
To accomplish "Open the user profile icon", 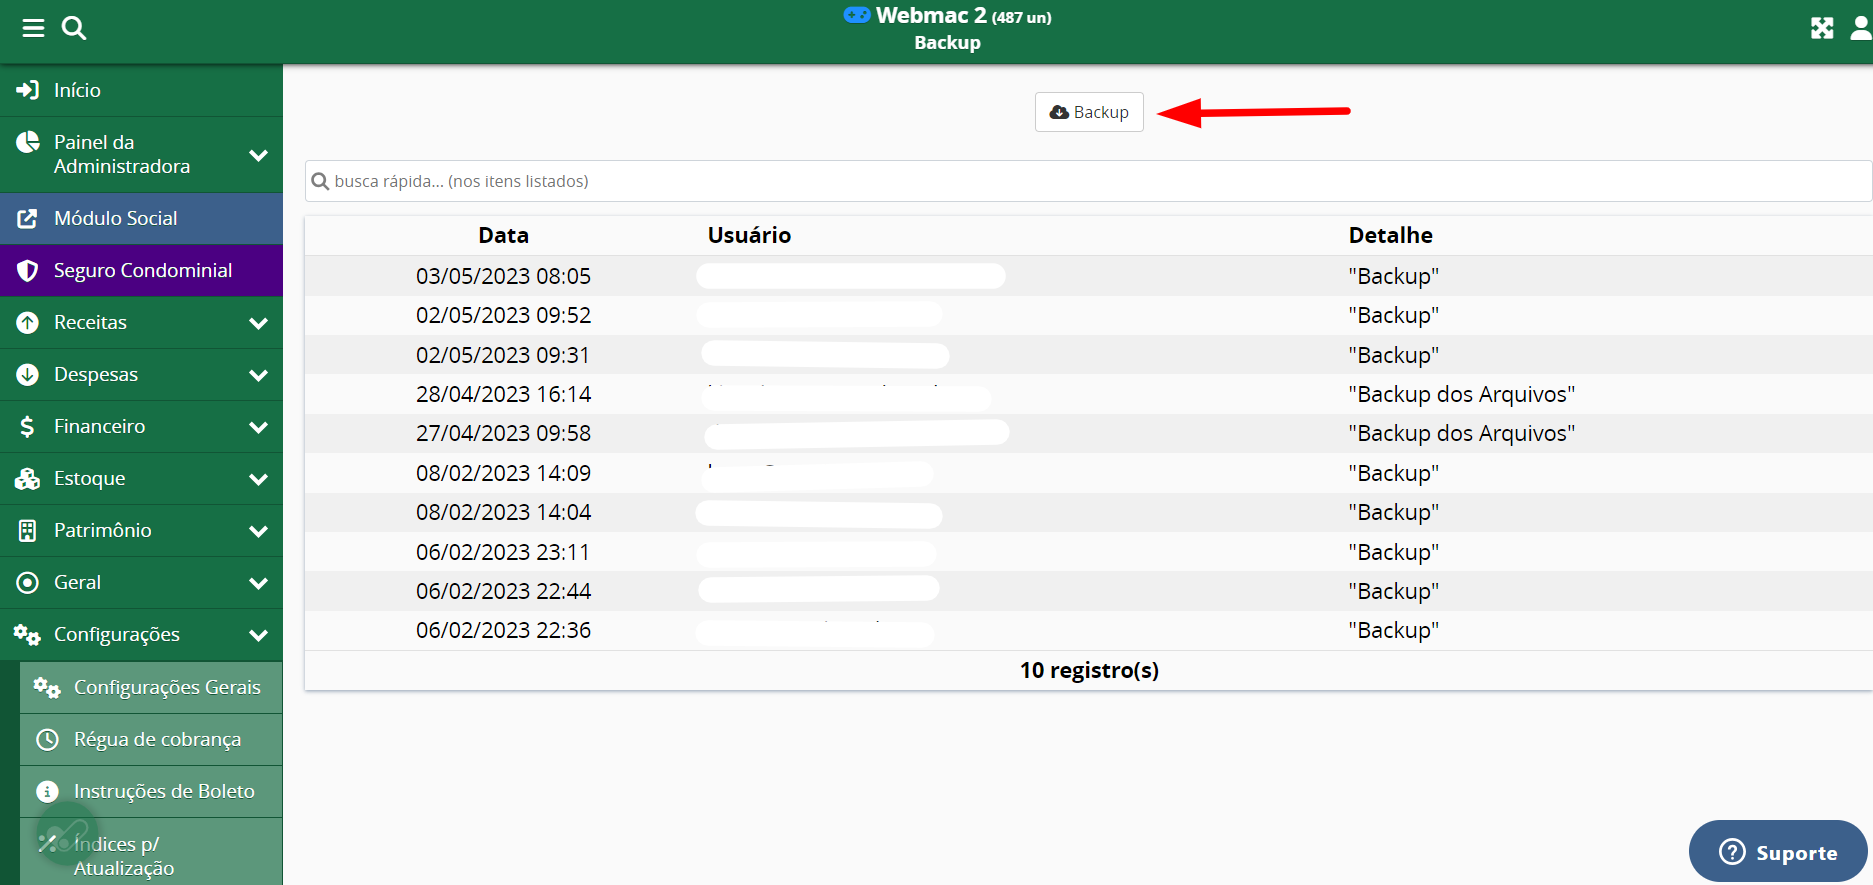I will (x=1860, y=28).
